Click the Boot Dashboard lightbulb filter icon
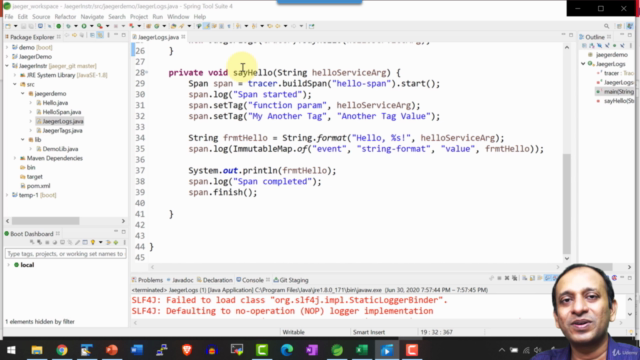The width and height of the screenshot is (640, 360). tap(93, 242)
